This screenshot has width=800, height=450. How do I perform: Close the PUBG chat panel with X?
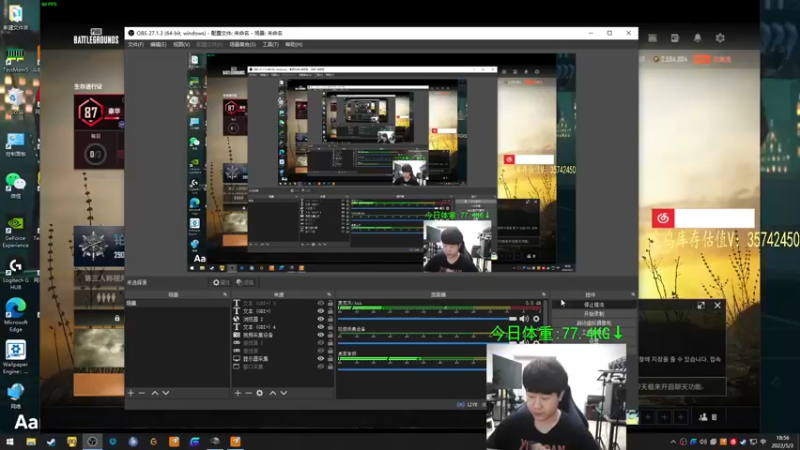tap(717, 305)
